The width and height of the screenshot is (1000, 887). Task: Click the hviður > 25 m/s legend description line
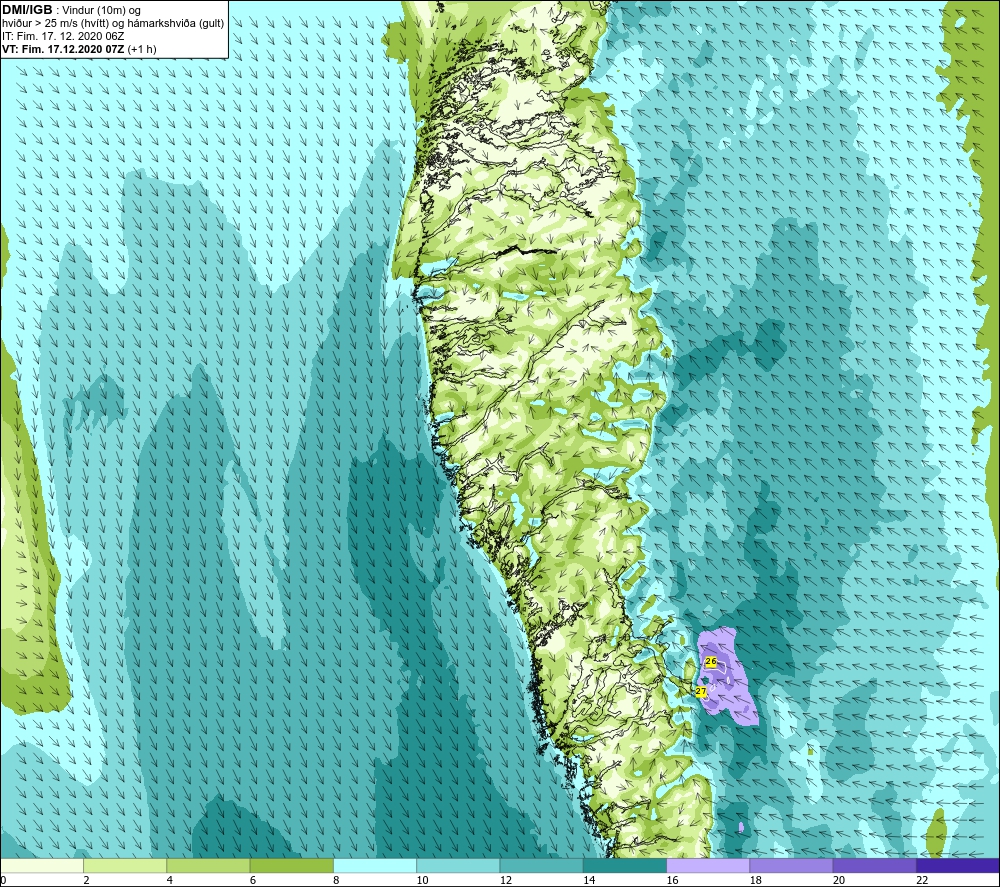pos(113,24)
